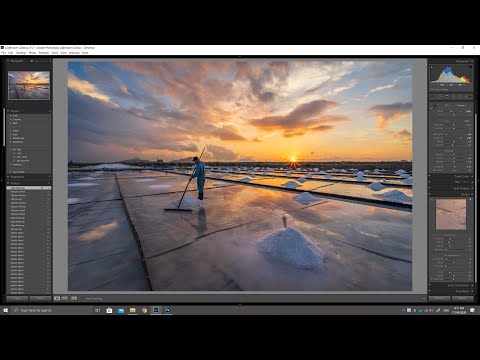Viewport: 480px width, 360px height.
Task: Launch Google Chrome from the taskbar
Action: (144, 310)
